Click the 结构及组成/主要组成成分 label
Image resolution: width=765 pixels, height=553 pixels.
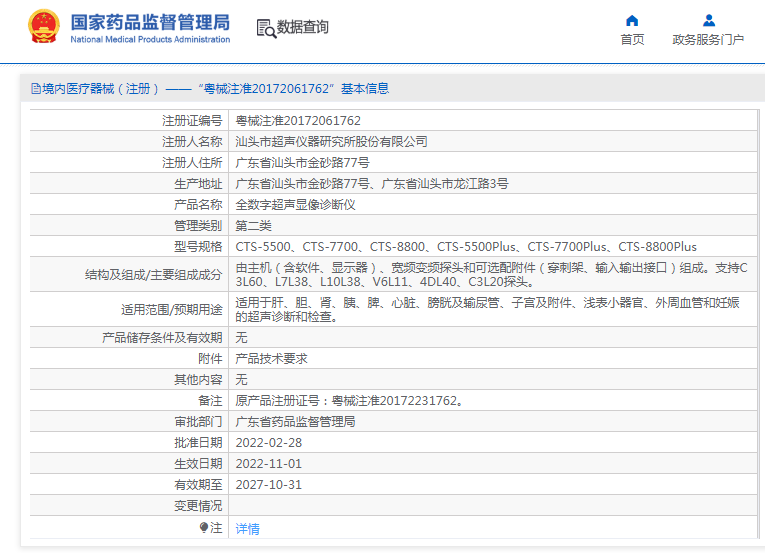coord(154,275)
